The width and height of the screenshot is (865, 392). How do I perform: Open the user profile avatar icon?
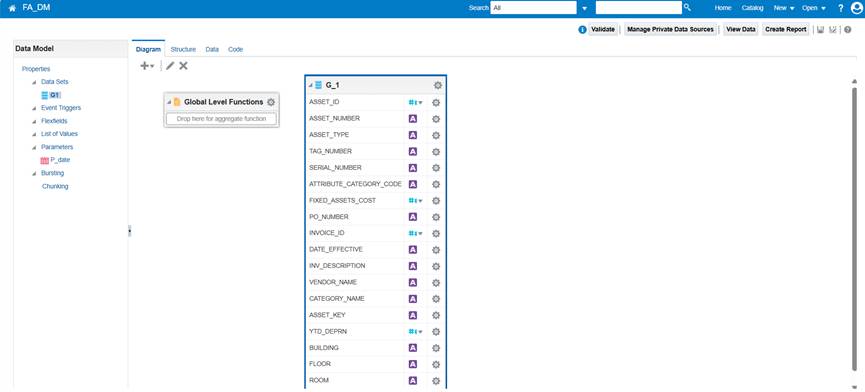857,8
